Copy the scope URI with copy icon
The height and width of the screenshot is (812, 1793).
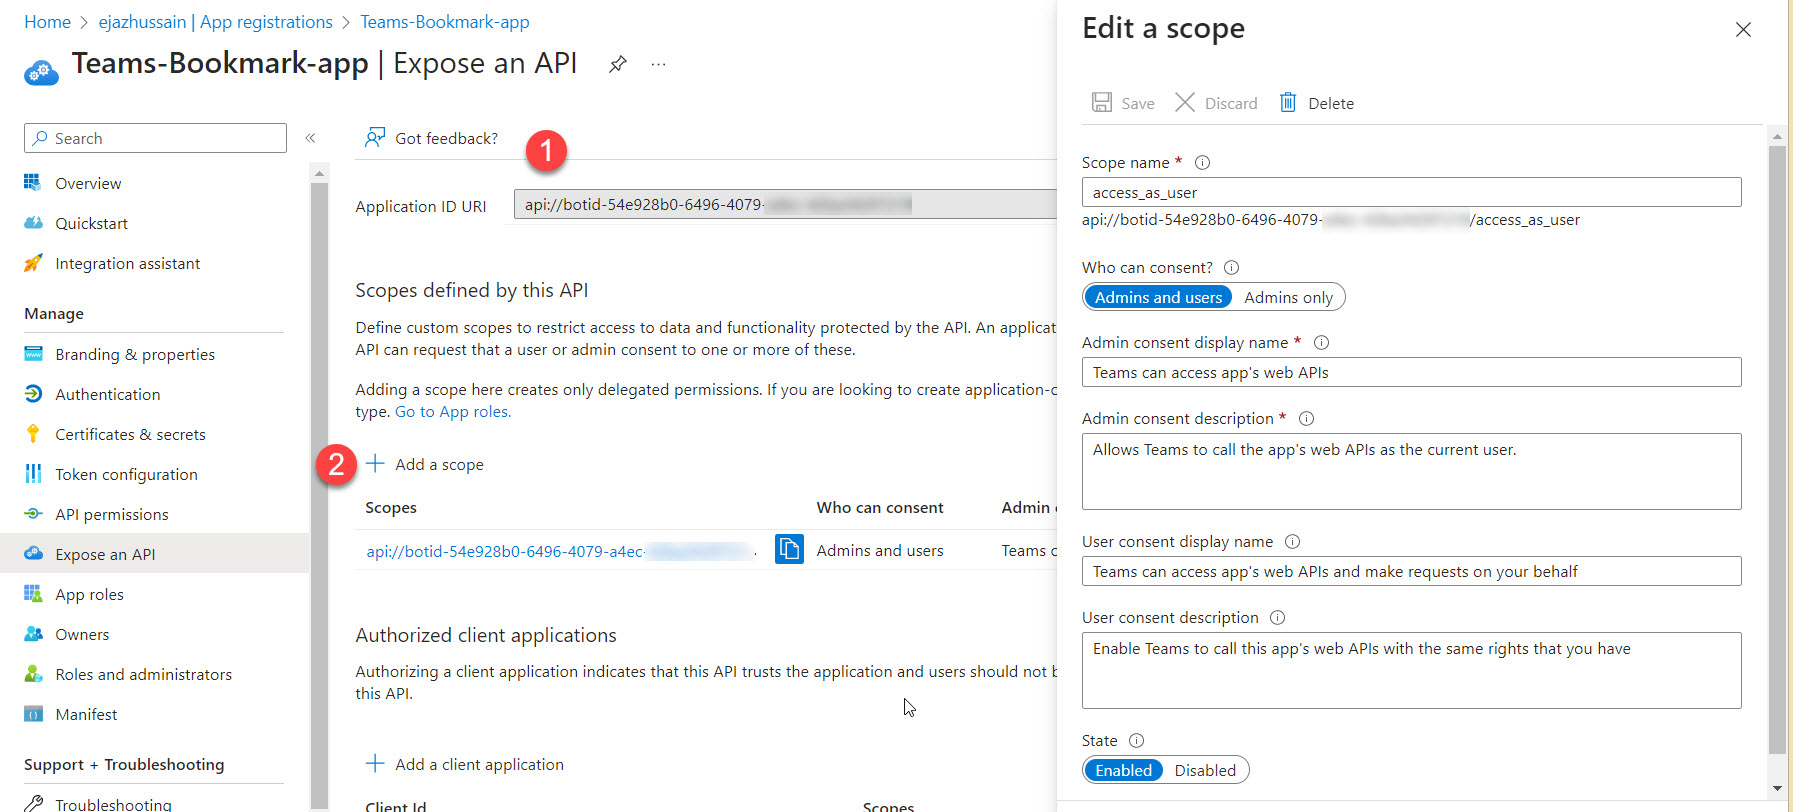[789, 549]
